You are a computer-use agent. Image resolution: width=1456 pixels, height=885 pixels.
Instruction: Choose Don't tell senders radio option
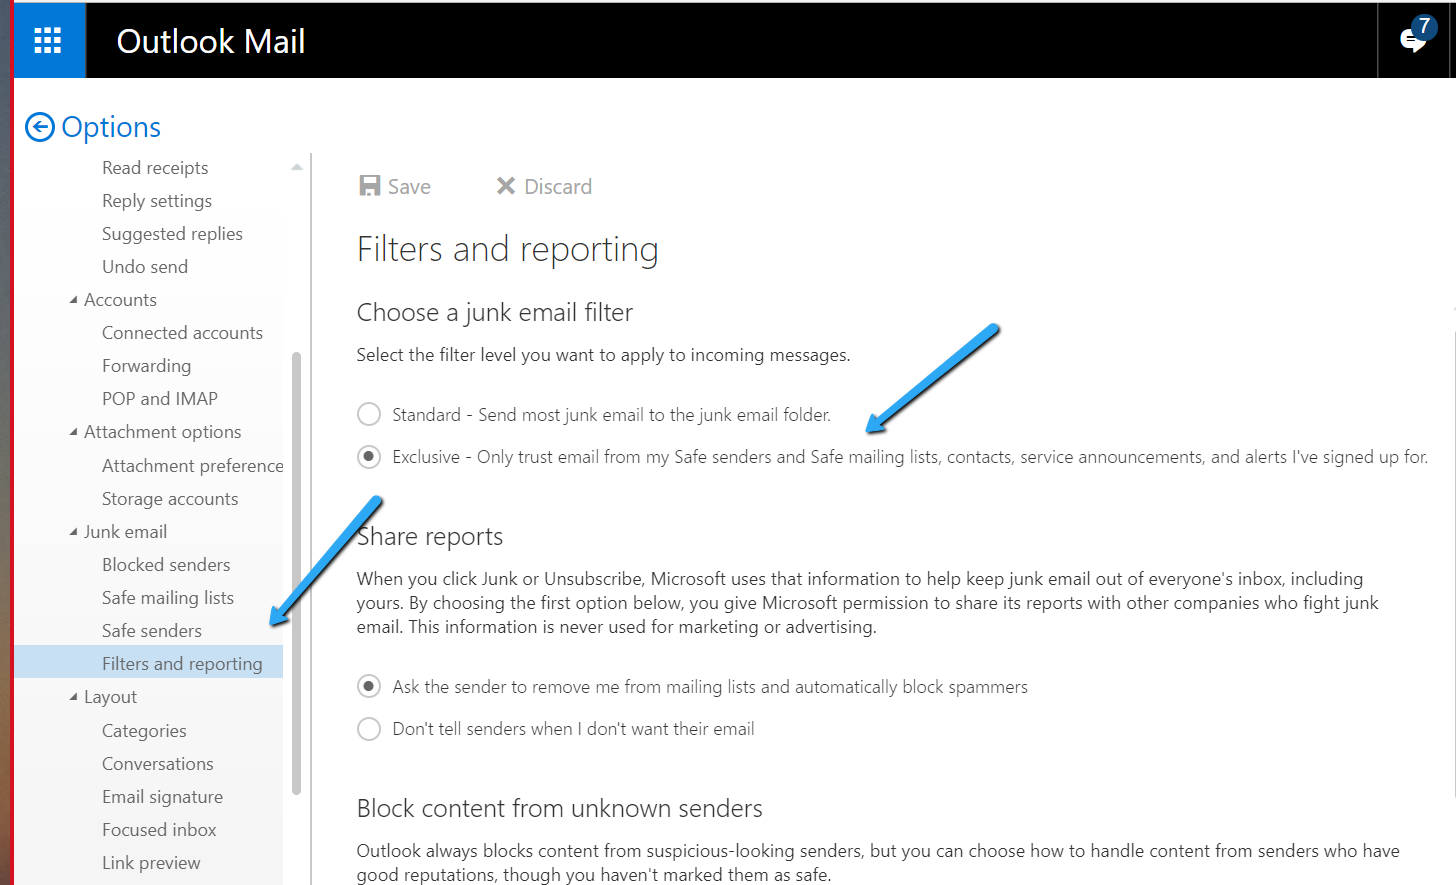coord(369,729)
